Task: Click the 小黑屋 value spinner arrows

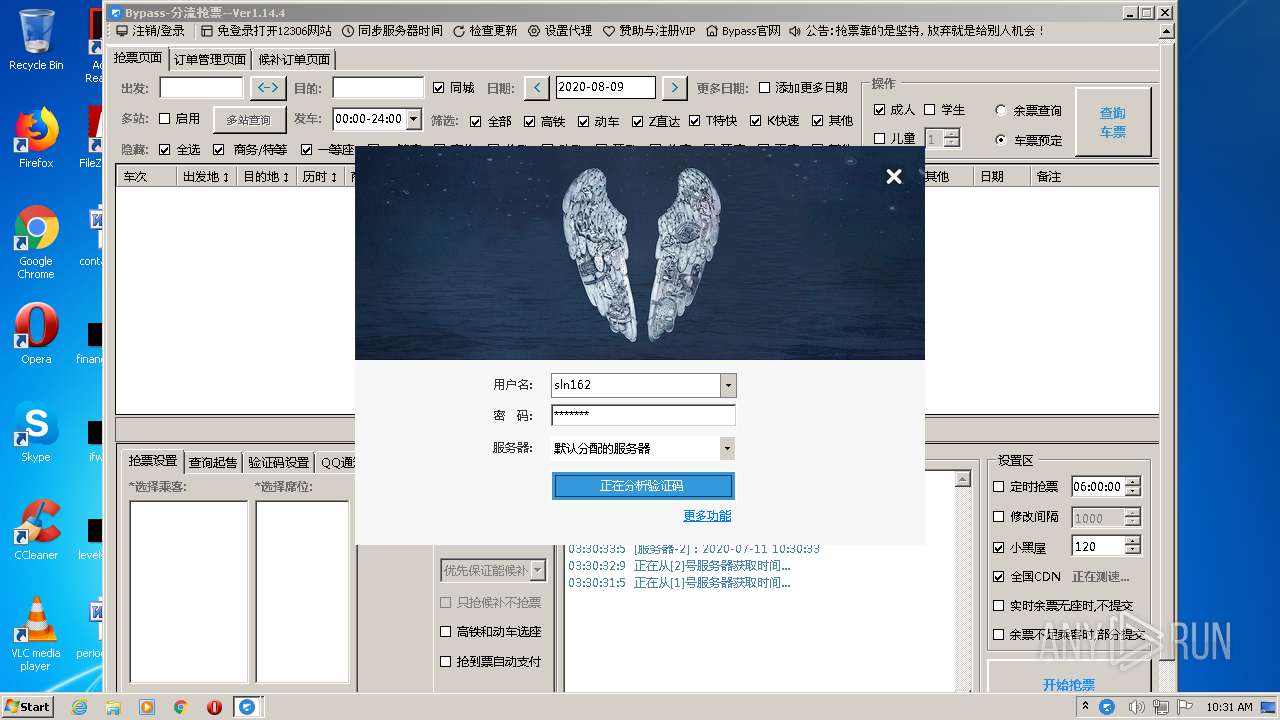Action: click(1132, 547)
